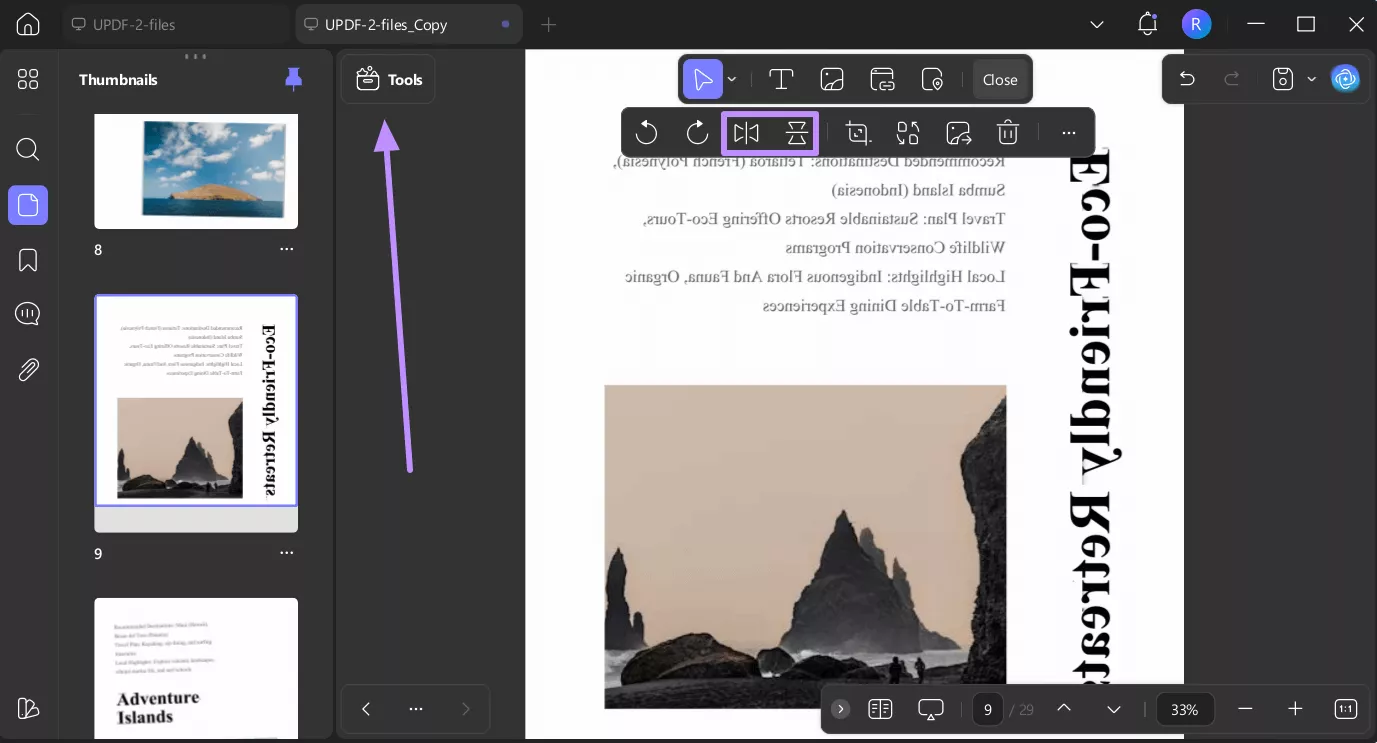This screenshot has width=1377, height=743.
Task: Click the bottom-most left sidebar icon
Action: 28,708
